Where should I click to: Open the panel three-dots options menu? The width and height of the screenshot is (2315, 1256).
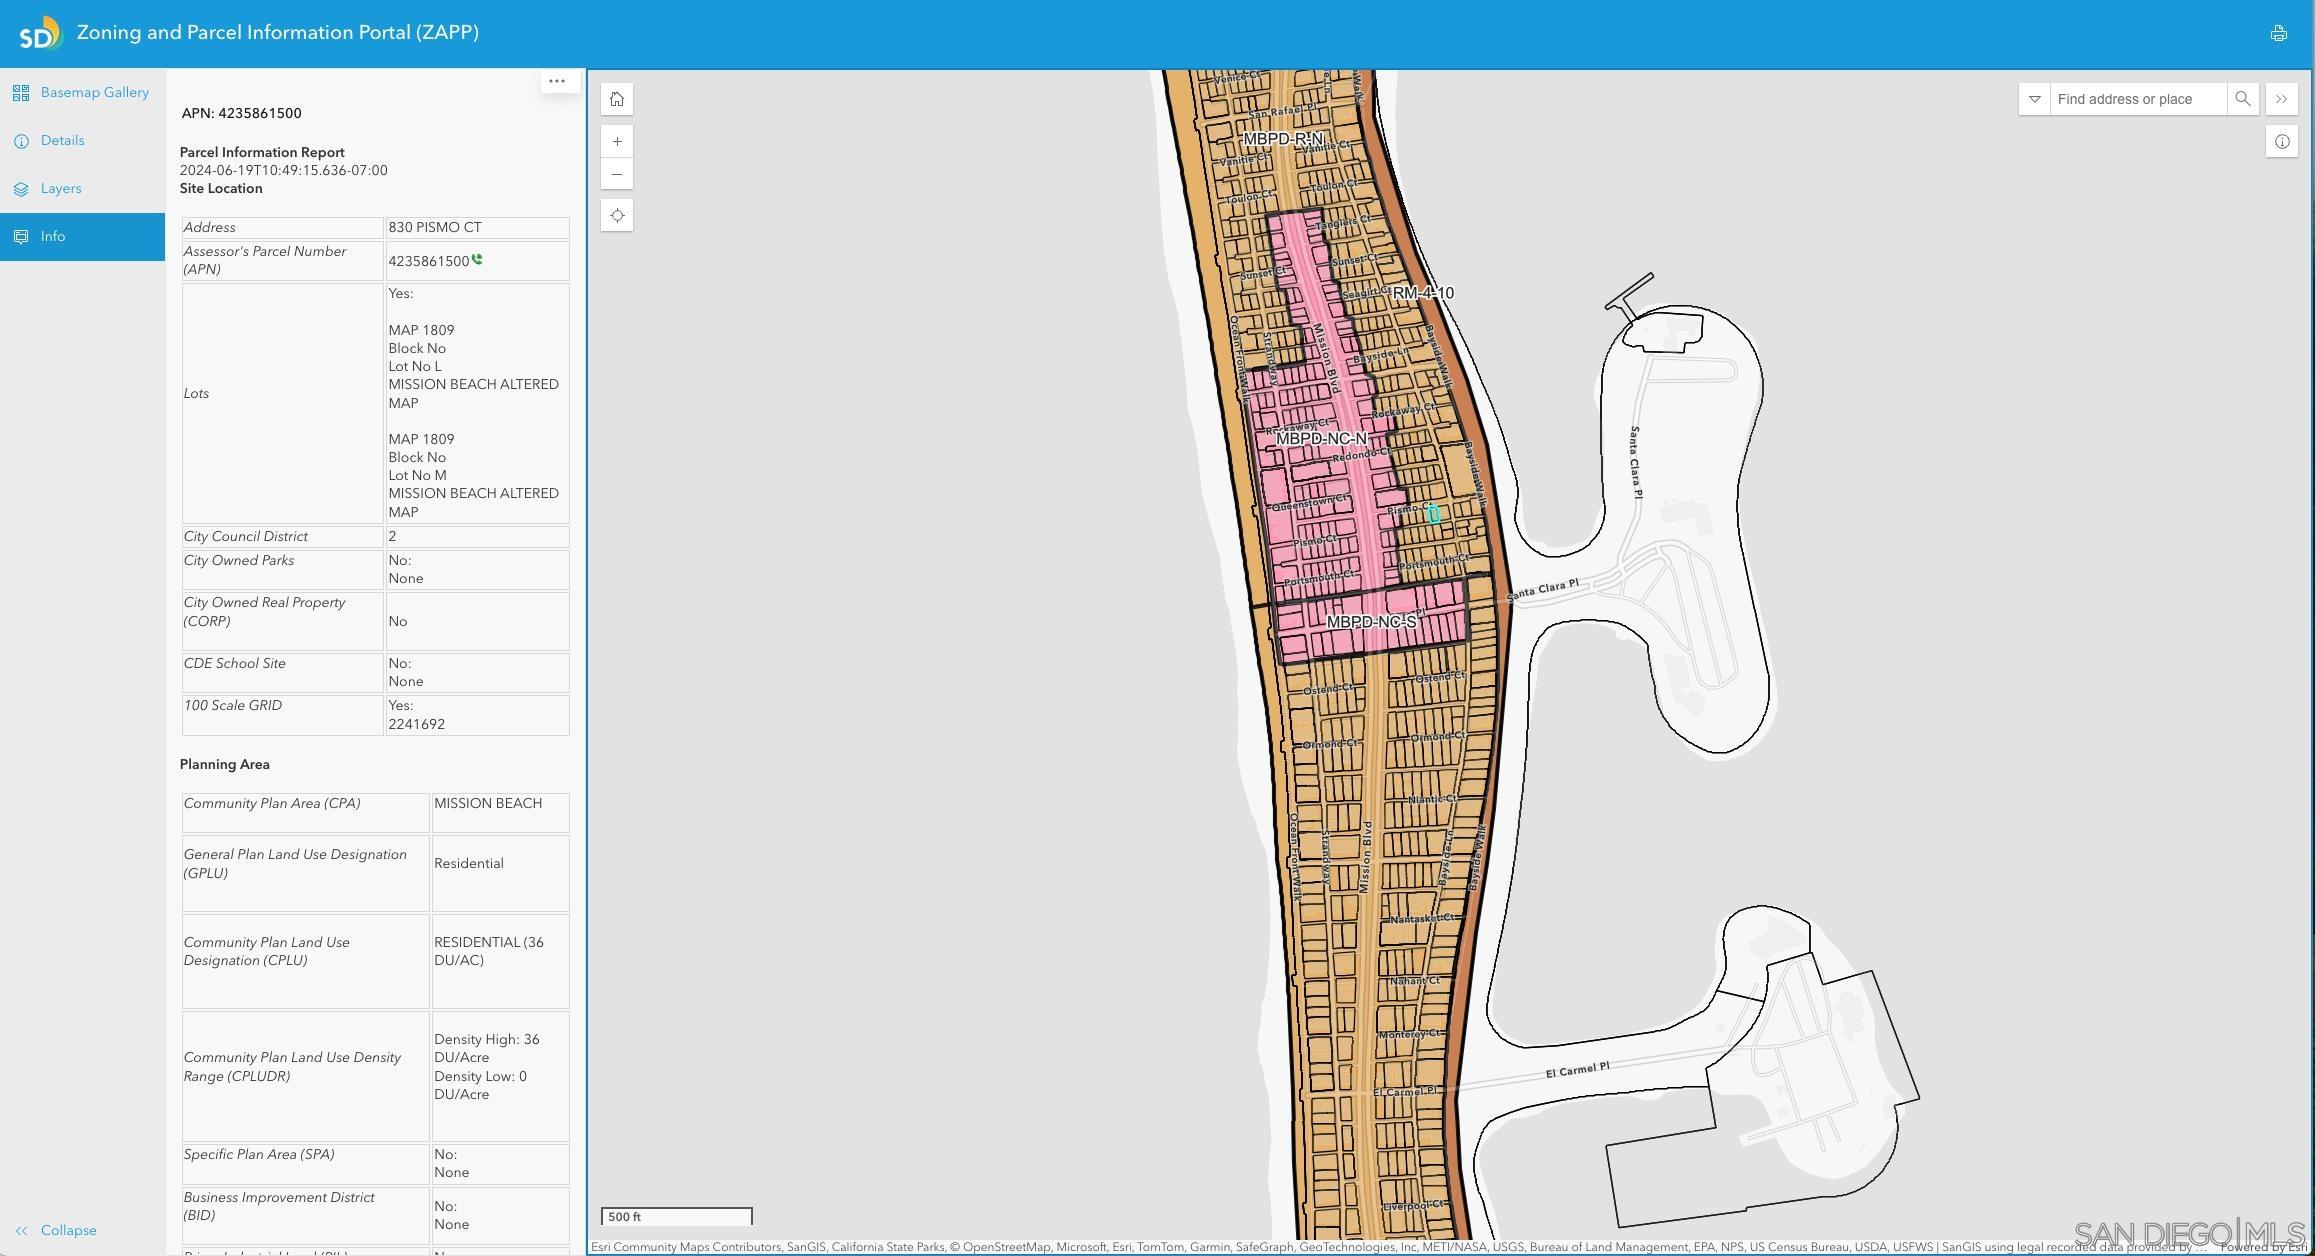[x=557, y=81]
